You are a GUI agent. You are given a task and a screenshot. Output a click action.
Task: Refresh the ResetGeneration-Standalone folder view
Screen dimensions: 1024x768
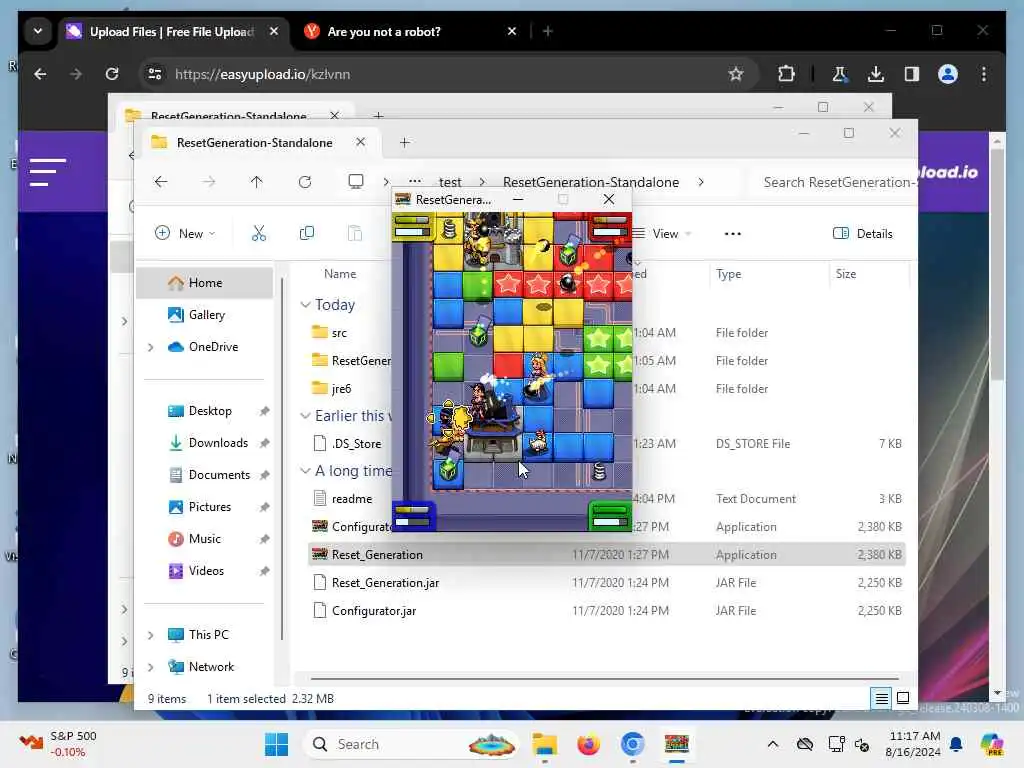pos(304,182)
